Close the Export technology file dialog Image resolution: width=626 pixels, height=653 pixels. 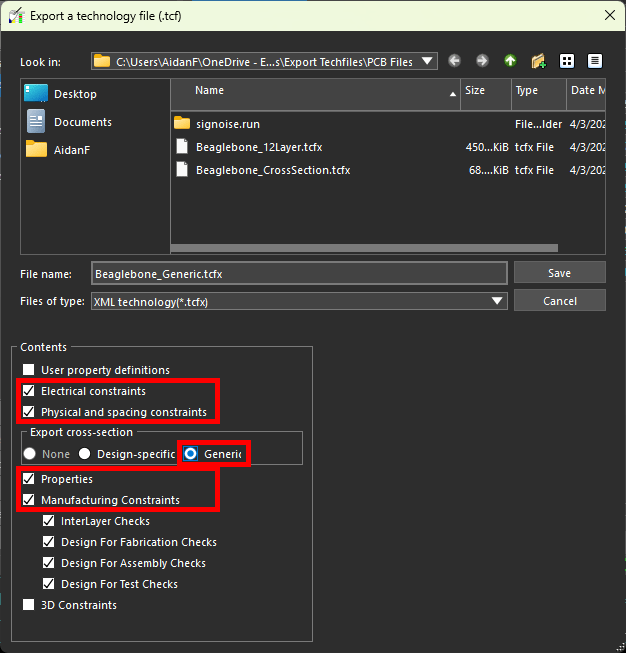pos(610,15)
